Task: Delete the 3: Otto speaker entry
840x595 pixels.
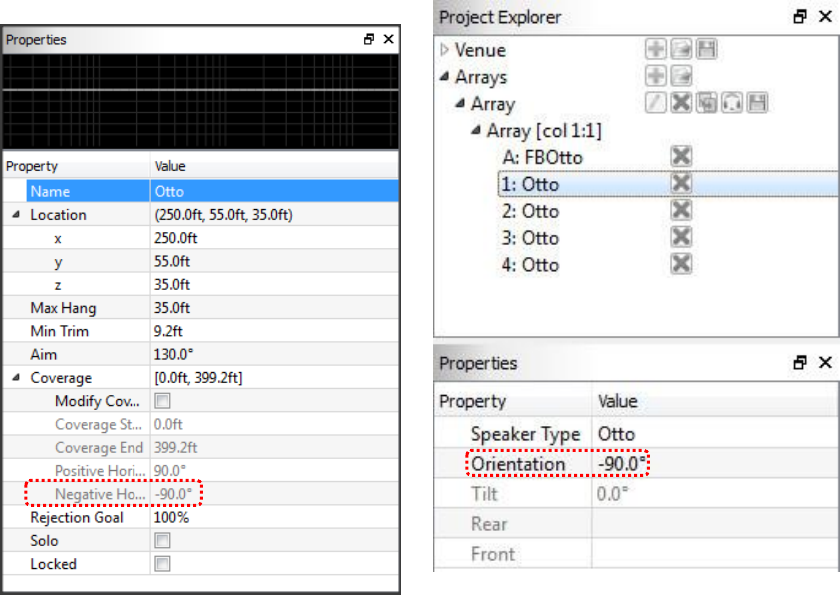Action: 681,237
